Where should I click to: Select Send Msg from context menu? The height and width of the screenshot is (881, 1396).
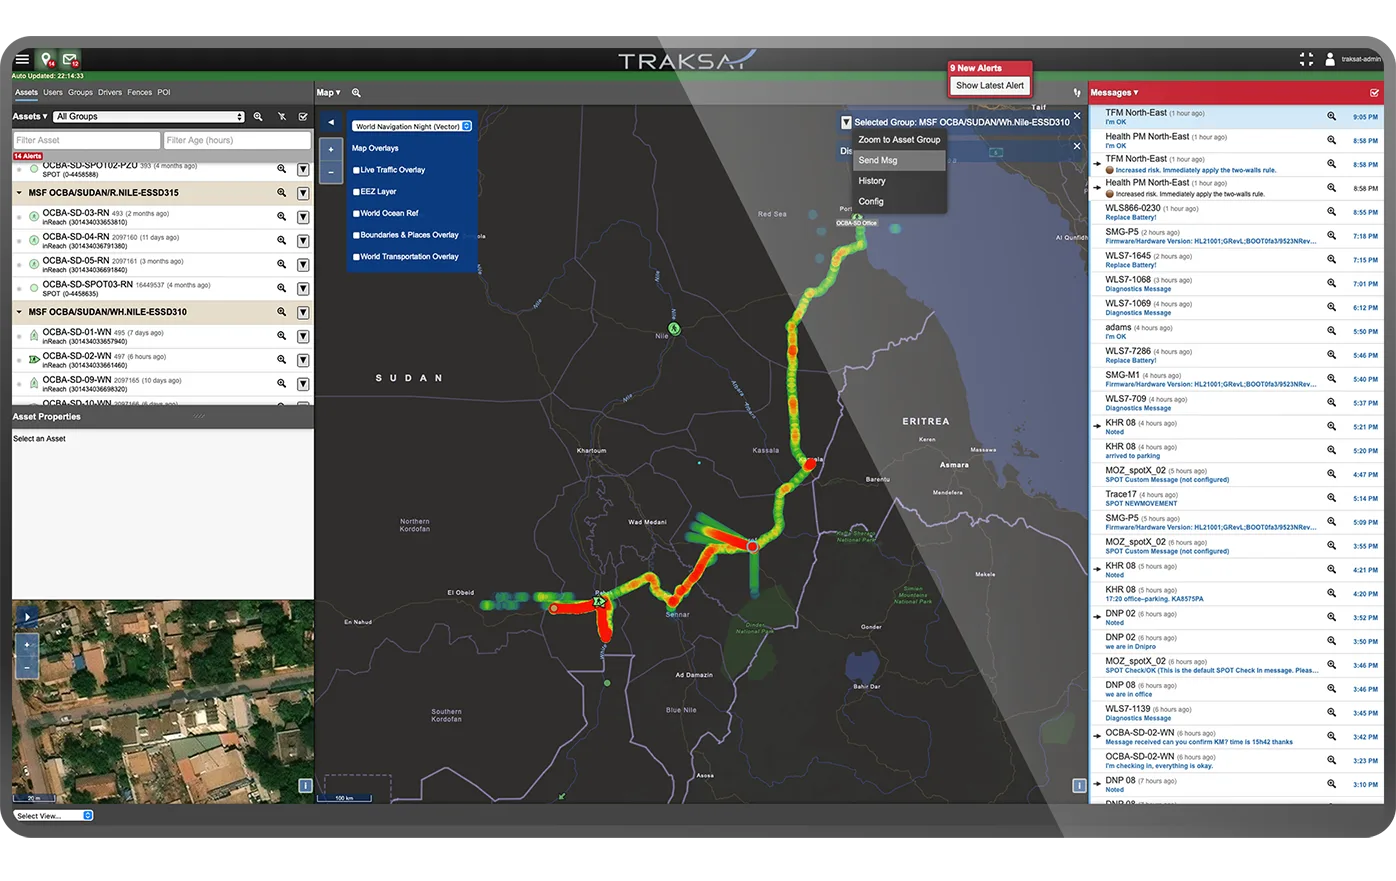click(878, 160)
